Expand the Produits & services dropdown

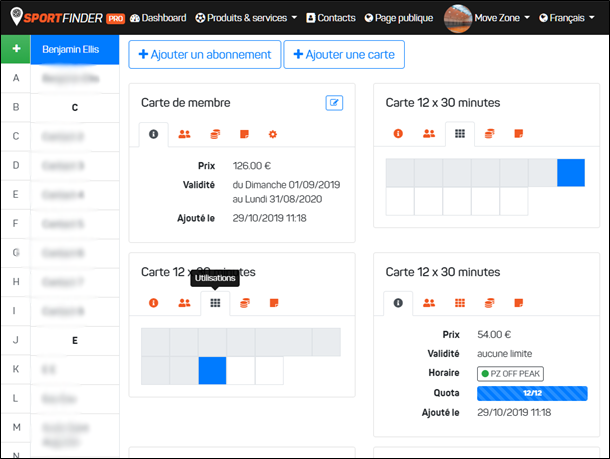[246, 18]
